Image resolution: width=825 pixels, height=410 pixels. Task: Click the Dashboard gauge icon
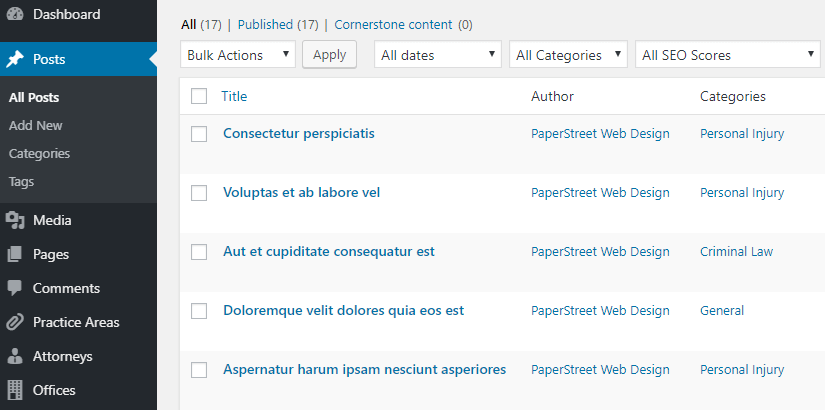[15, 14]
